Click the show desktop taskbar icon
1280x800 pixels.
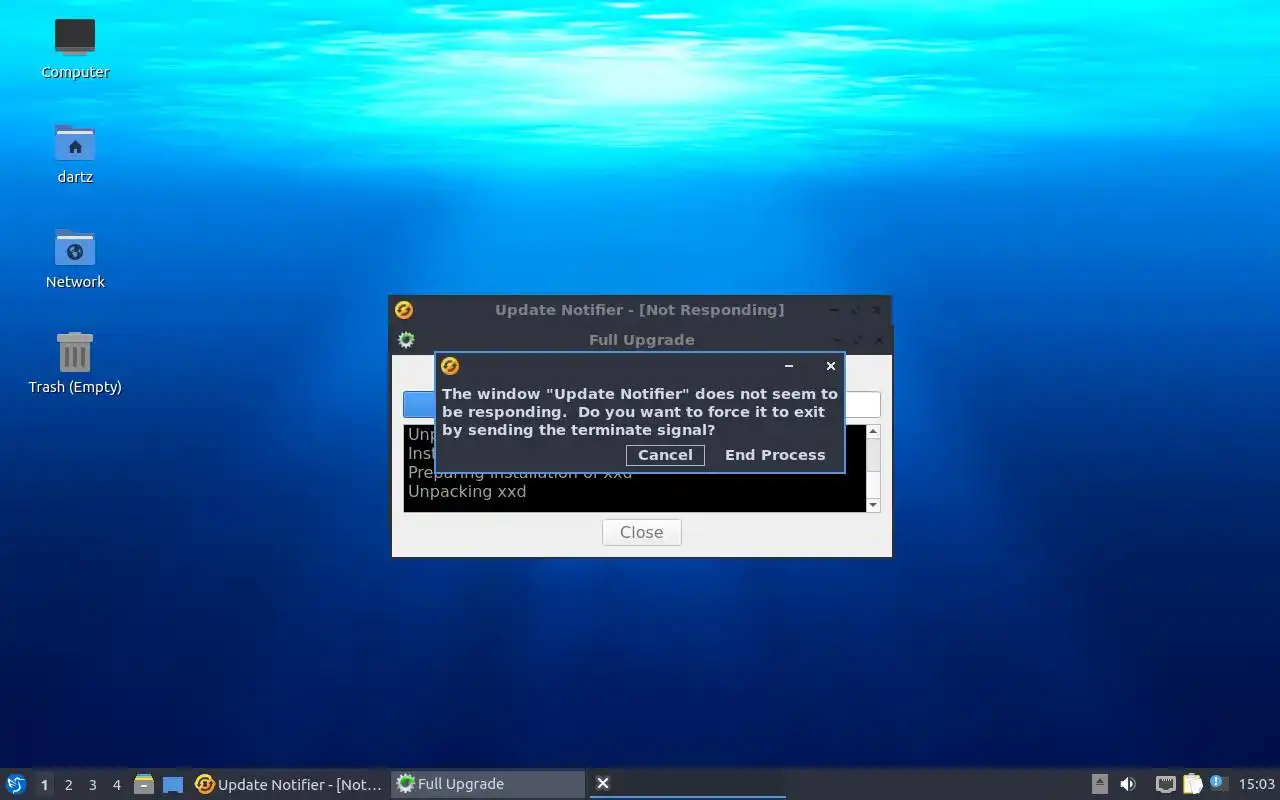[173, 785]
